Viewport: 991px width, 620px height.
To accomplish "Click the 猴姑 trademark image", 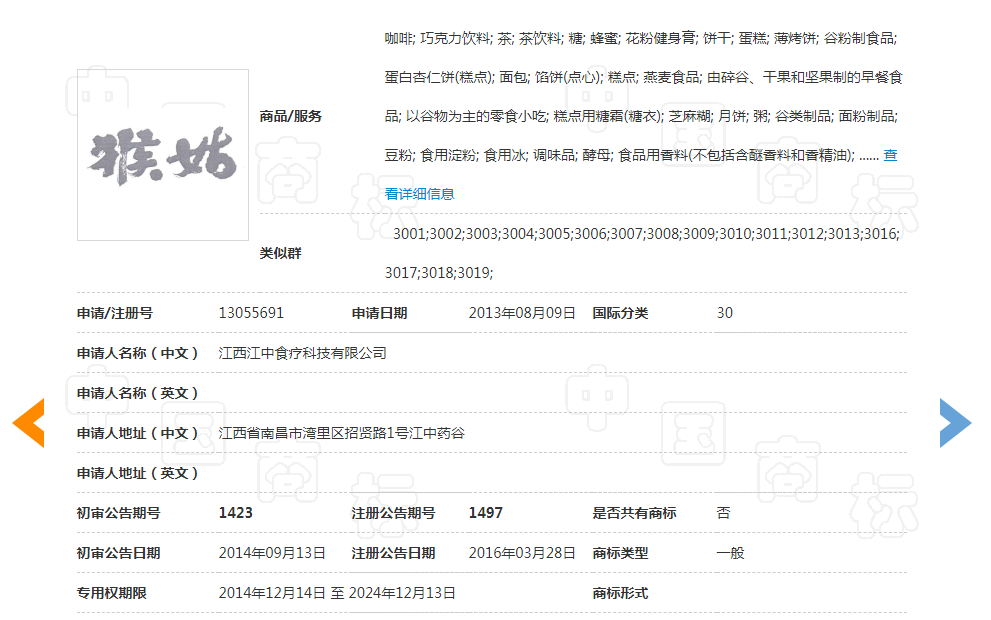I will point(163,155).
